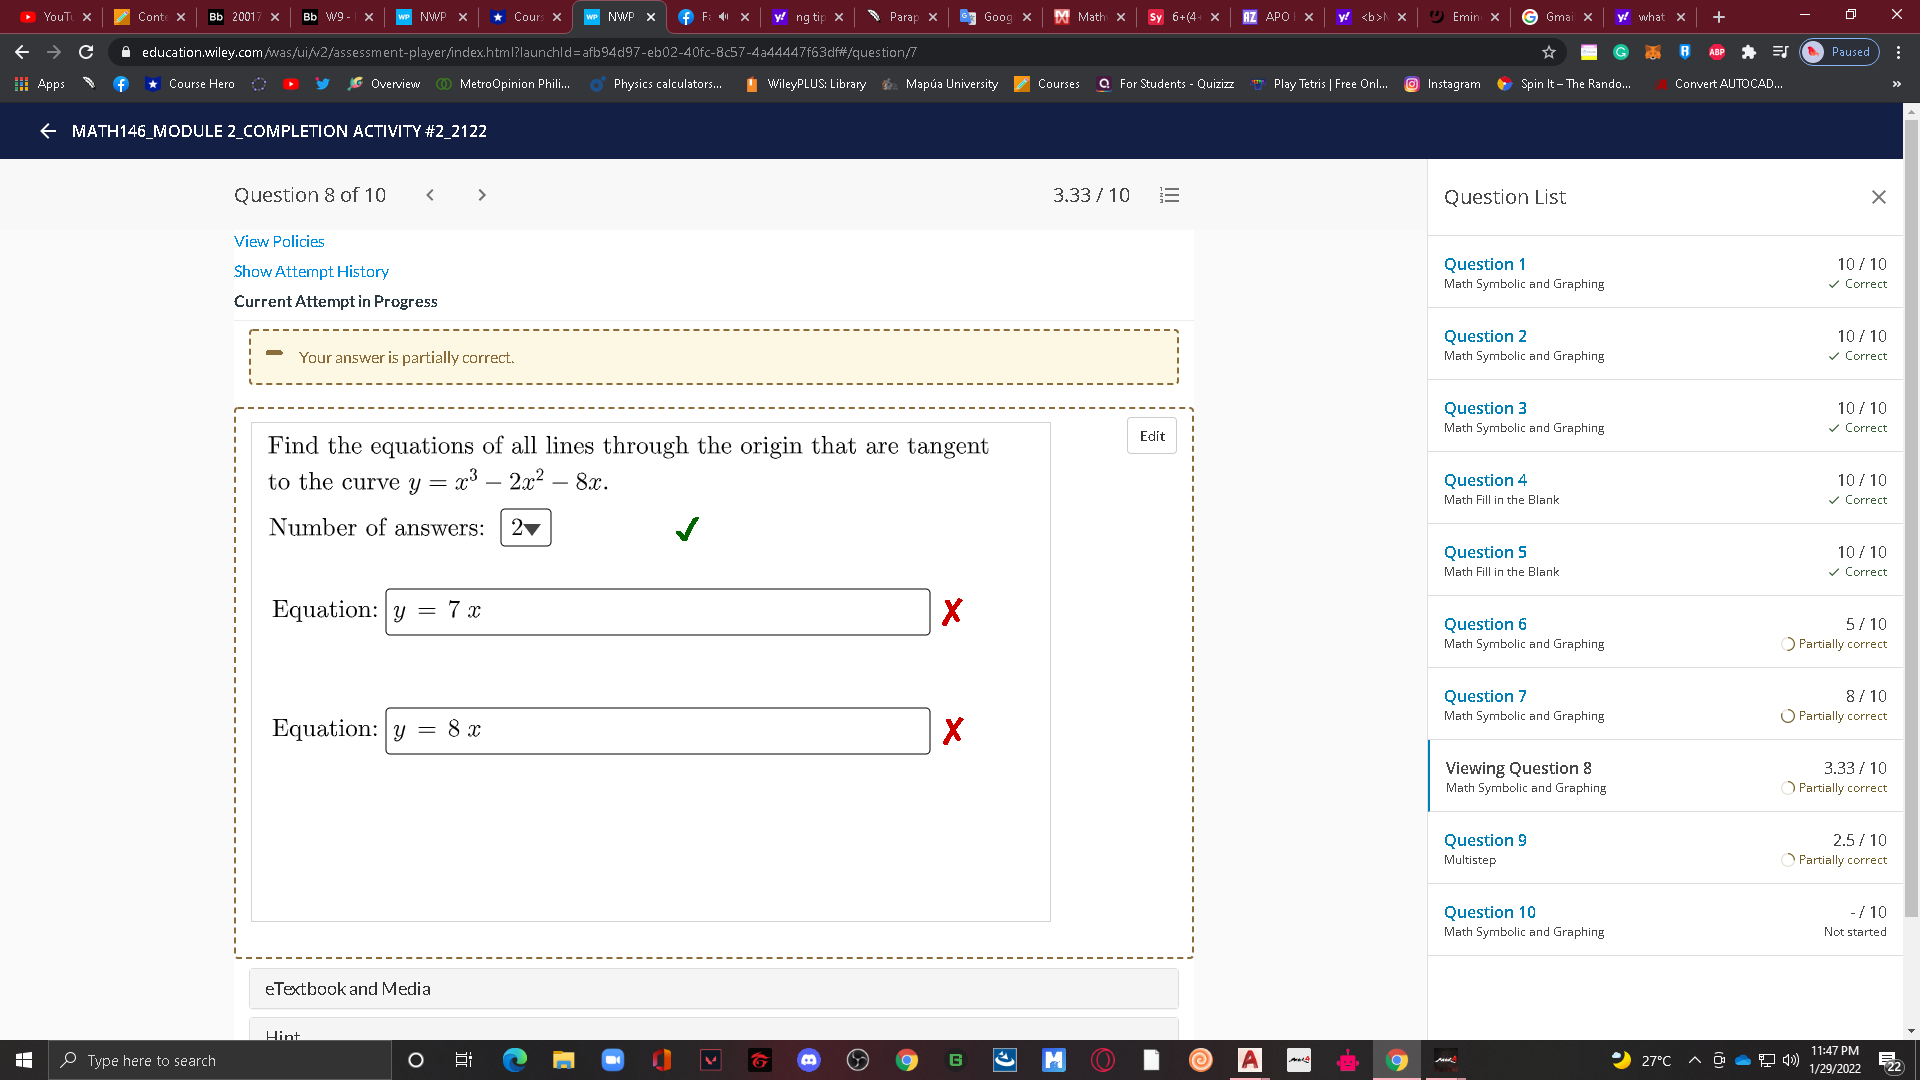This screenshot has width=1920, height=1080.
Task: Click the Edit button
Action: click(1151, 436)
